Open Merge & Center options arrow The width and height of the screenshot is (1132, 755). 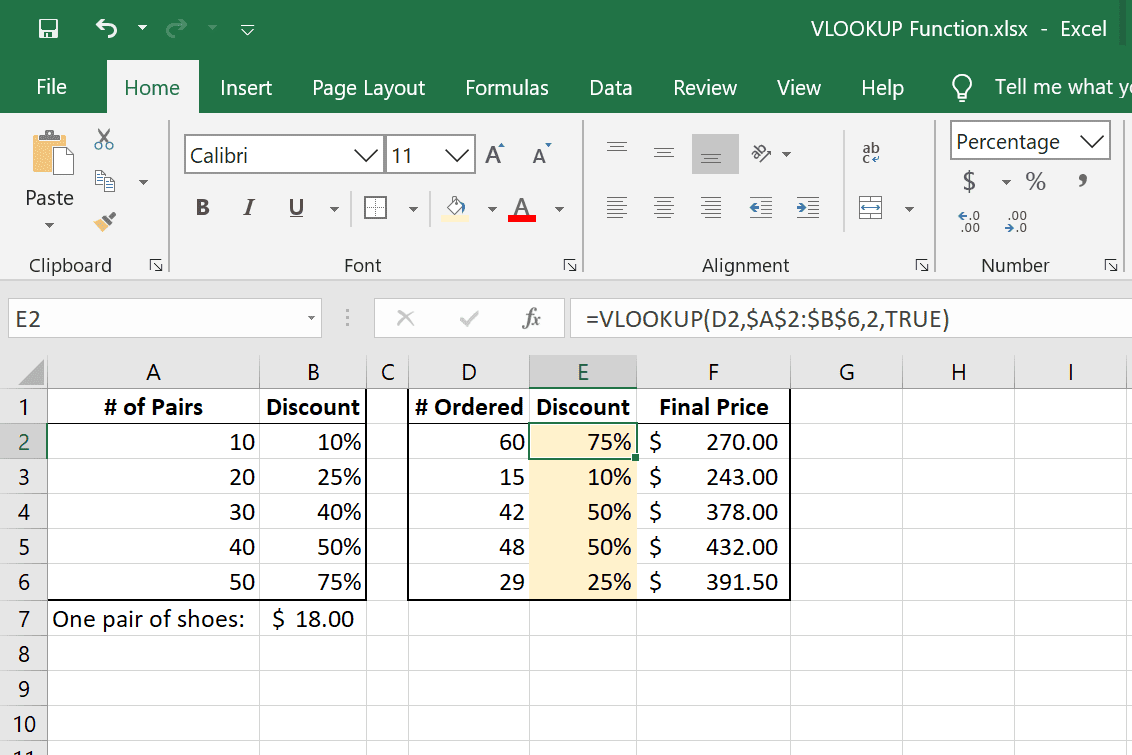[x=910, y=209]
